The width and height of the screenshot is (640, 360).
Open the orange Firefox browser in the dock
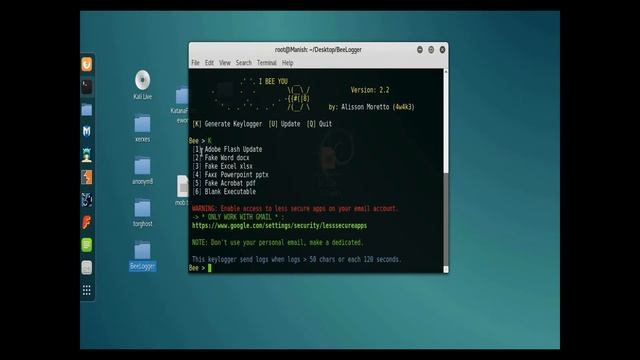pos(87,64)
